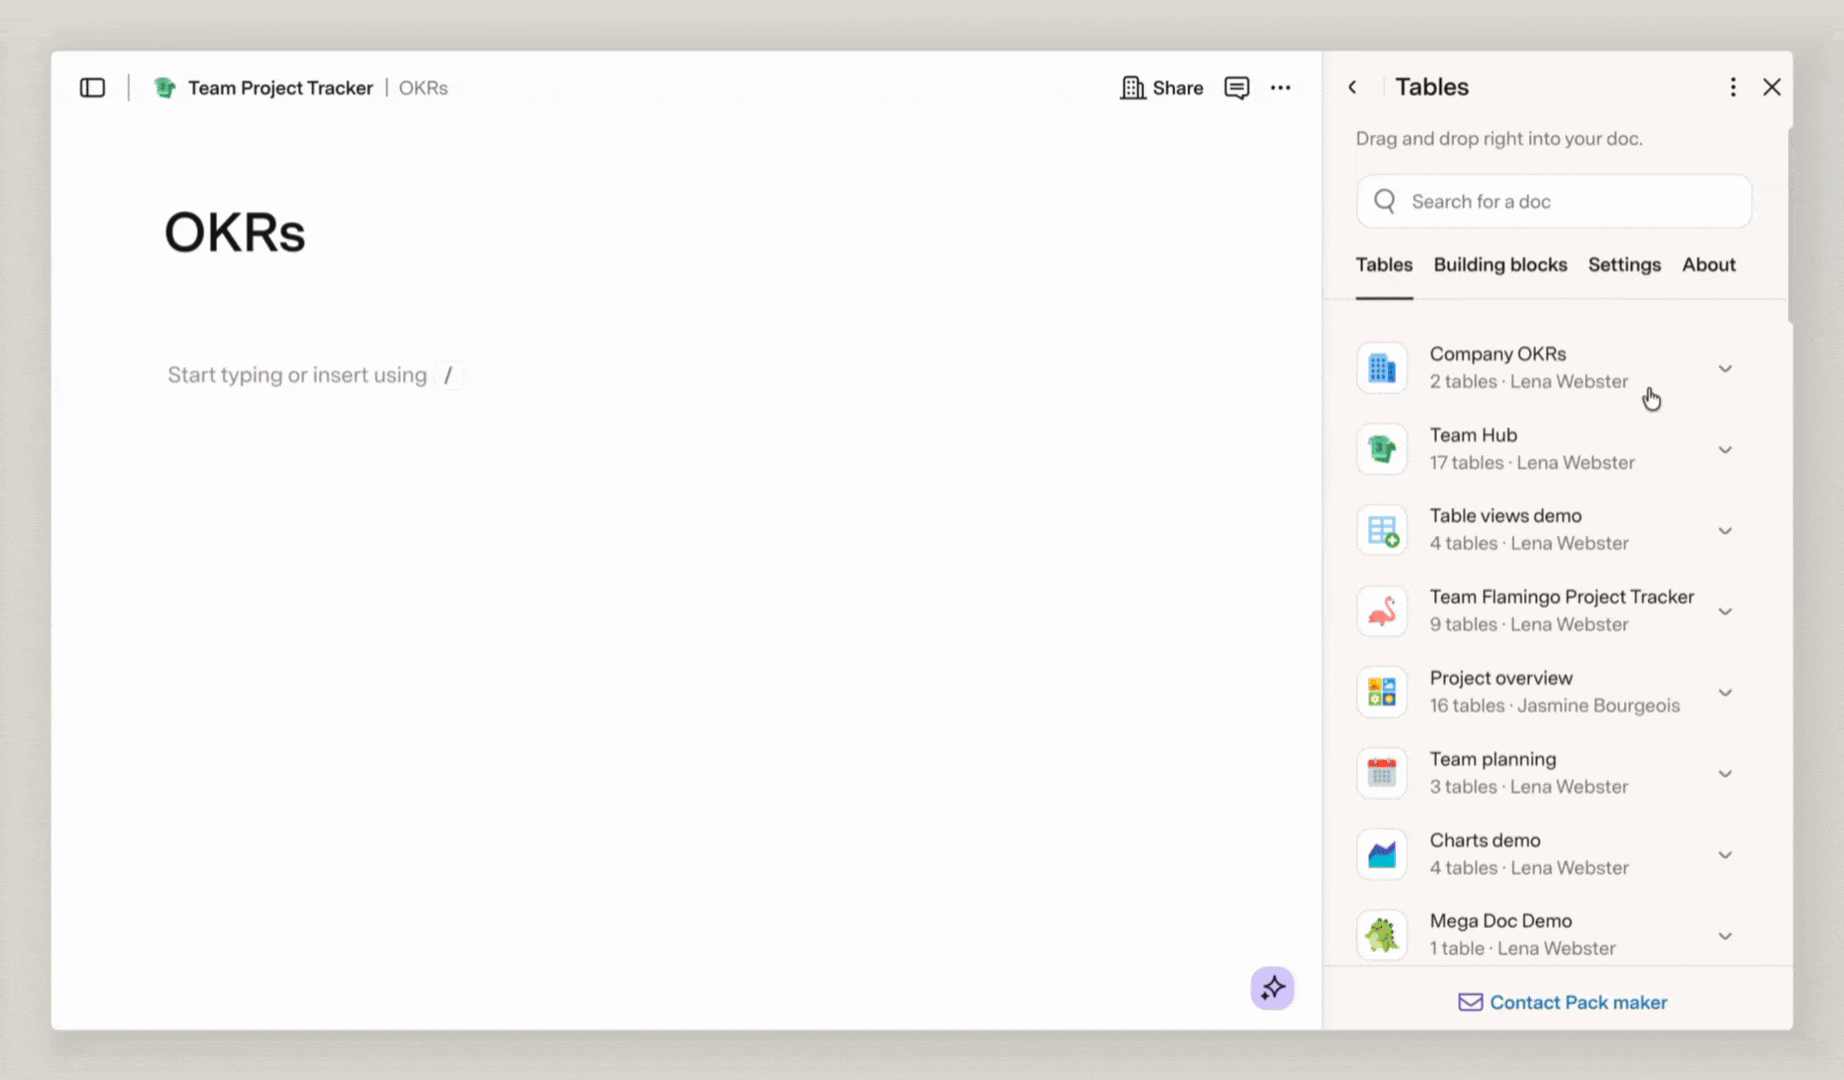Expand the Team Flamingo Project Tracker chevron
Image resolution: width=1844 pixels, height=1080 pixels.
[1725, 612]
